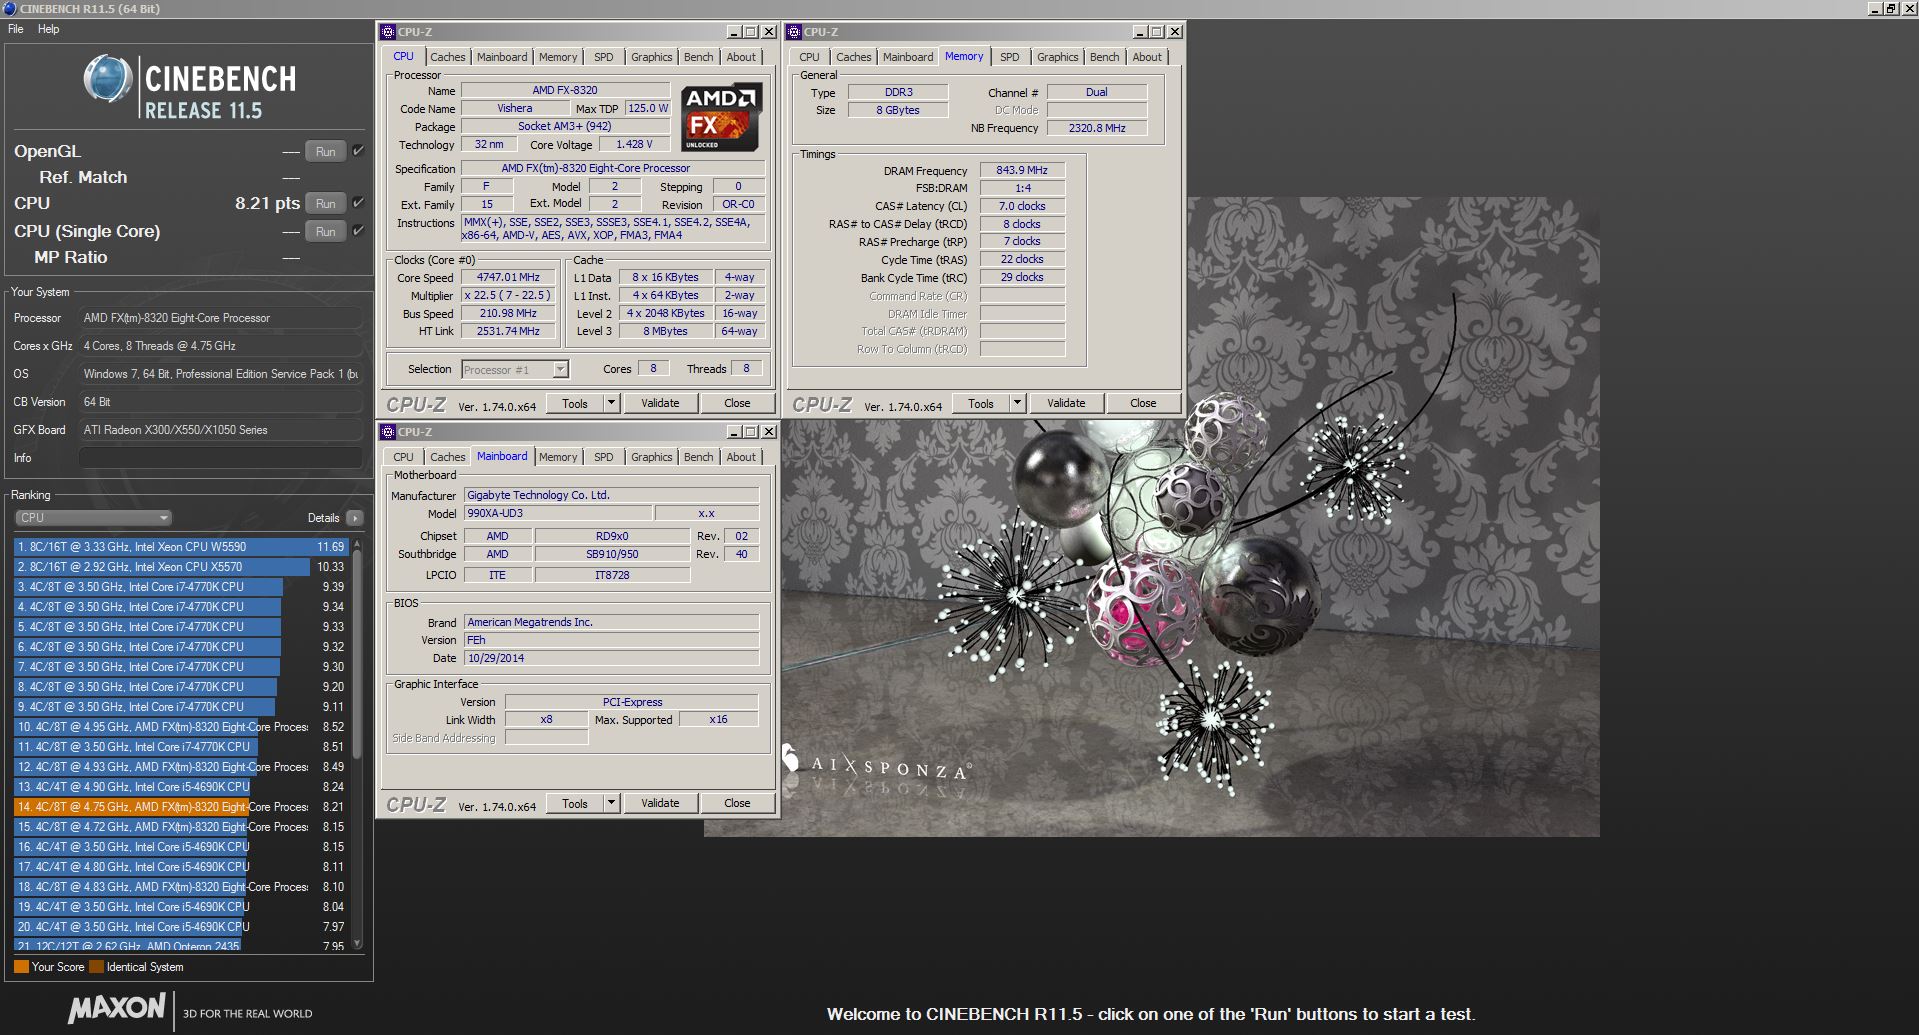Click Tools button in Mainboard window
This screenshot has width=1919, height=1035.
point(575,803)
